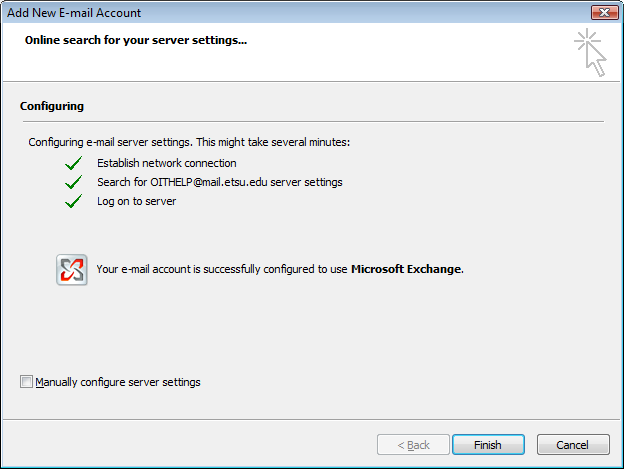Screen dimensions: 624x469
Task: Select the Establish network connection step text
Action: point(167,163)
